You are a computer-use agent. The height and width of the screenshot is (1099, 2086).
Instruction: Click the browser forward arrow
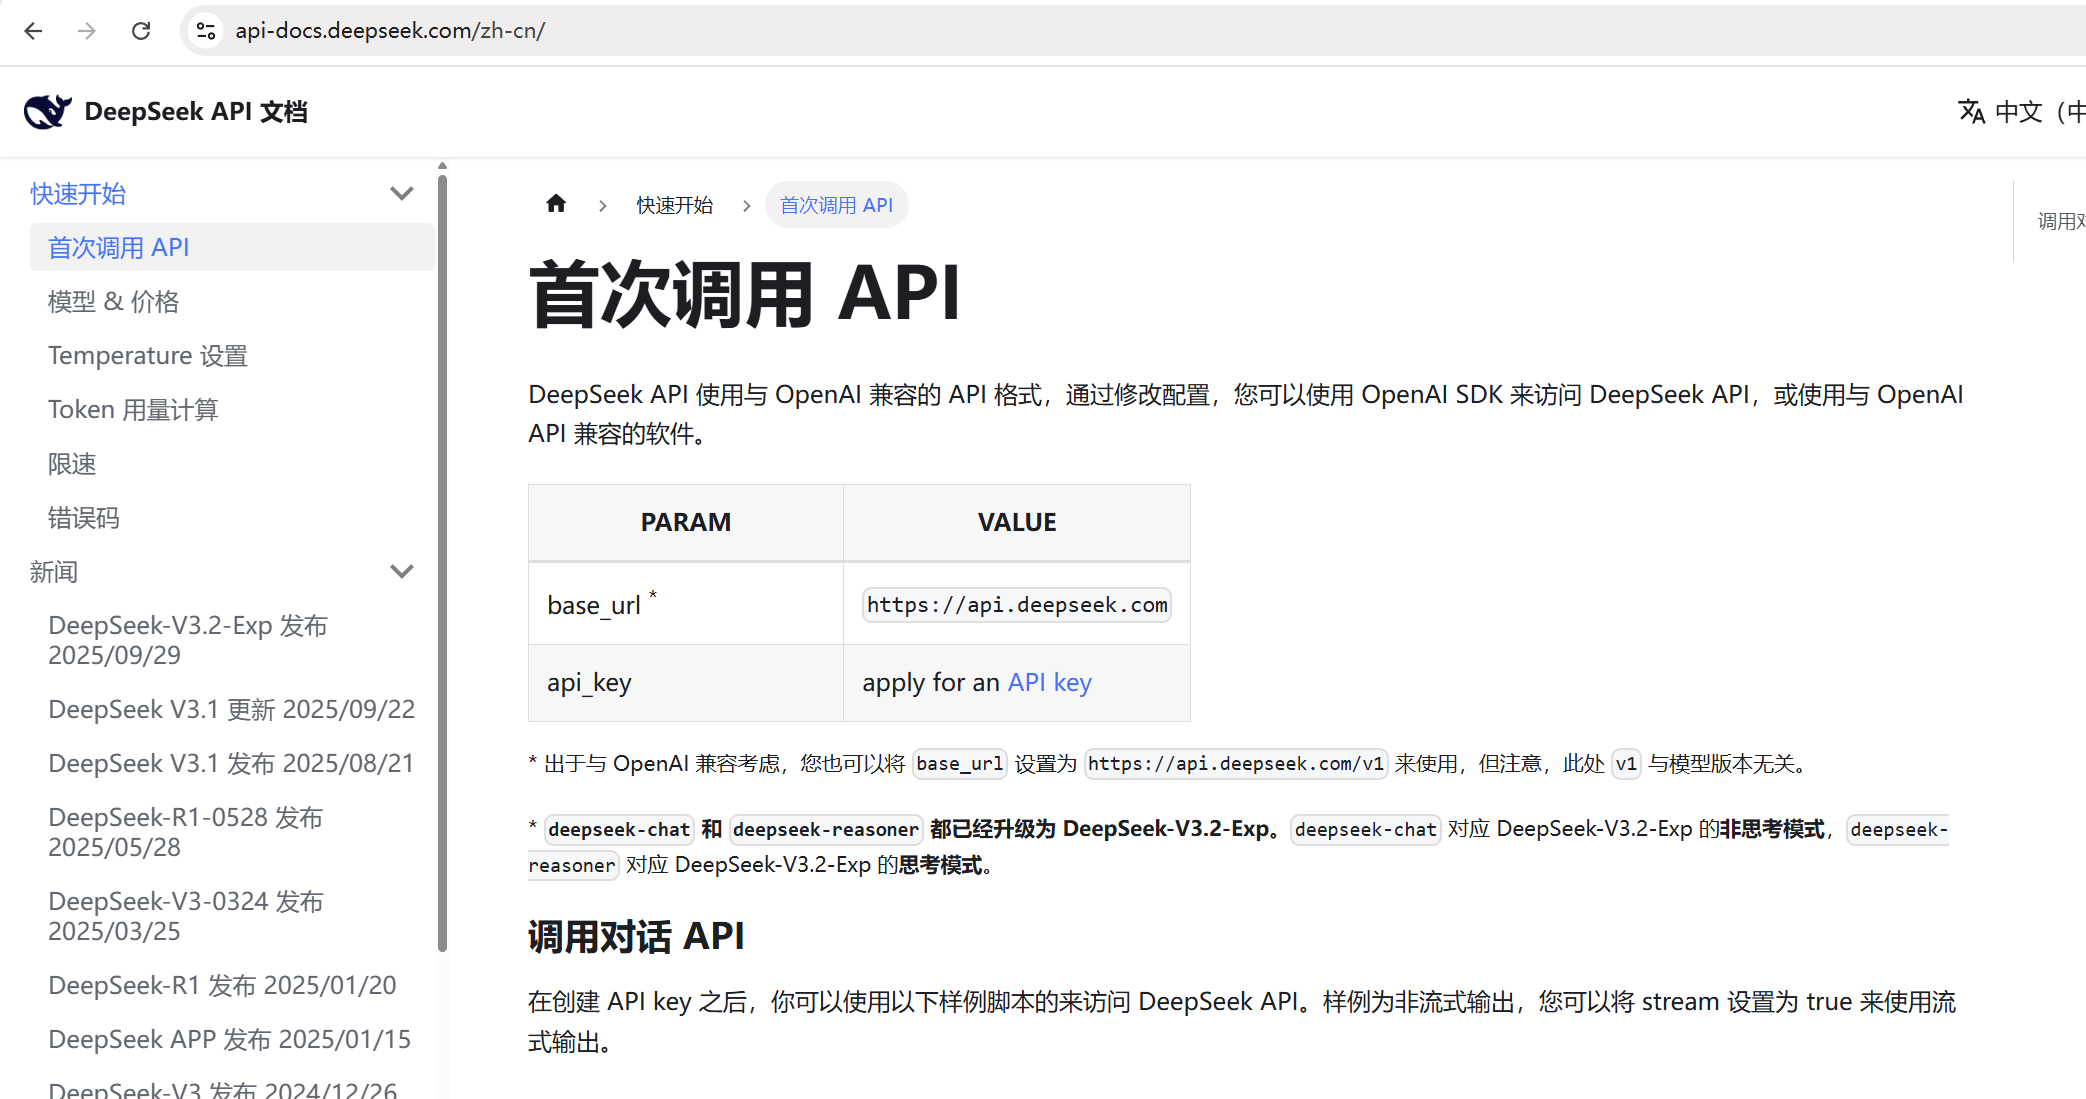point(87,31)
